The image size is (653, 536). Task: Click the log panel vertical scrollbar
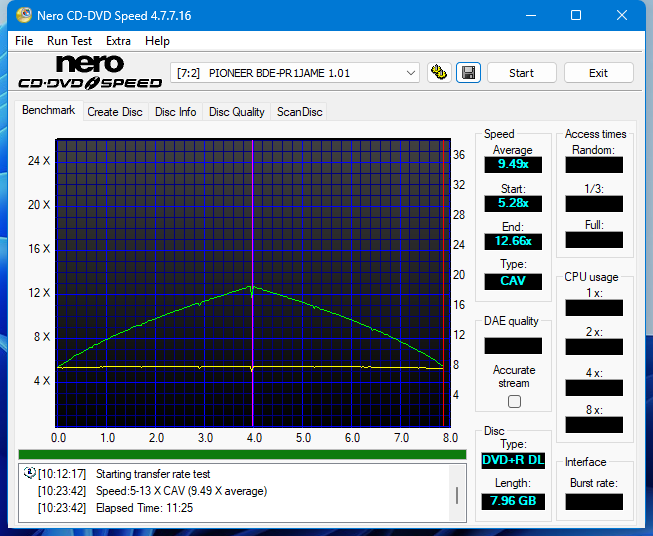coord(457,494)
